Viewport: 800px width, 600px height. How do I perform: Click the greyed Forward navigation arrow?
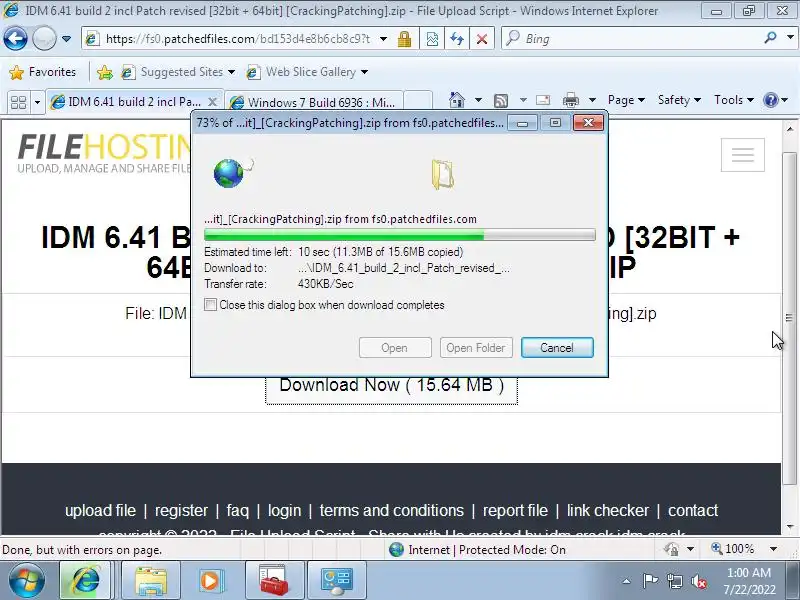44,39
